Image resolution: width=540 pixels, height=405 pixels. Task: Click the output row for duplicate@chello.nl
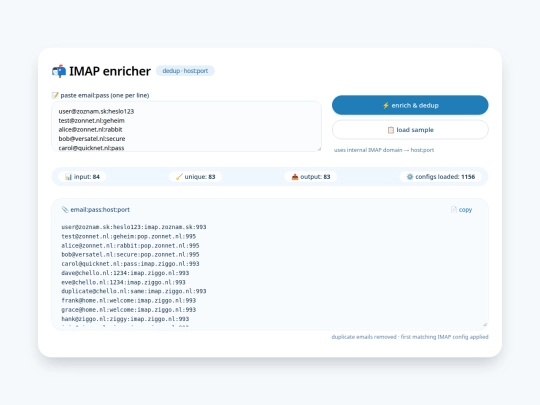point(134,291)
